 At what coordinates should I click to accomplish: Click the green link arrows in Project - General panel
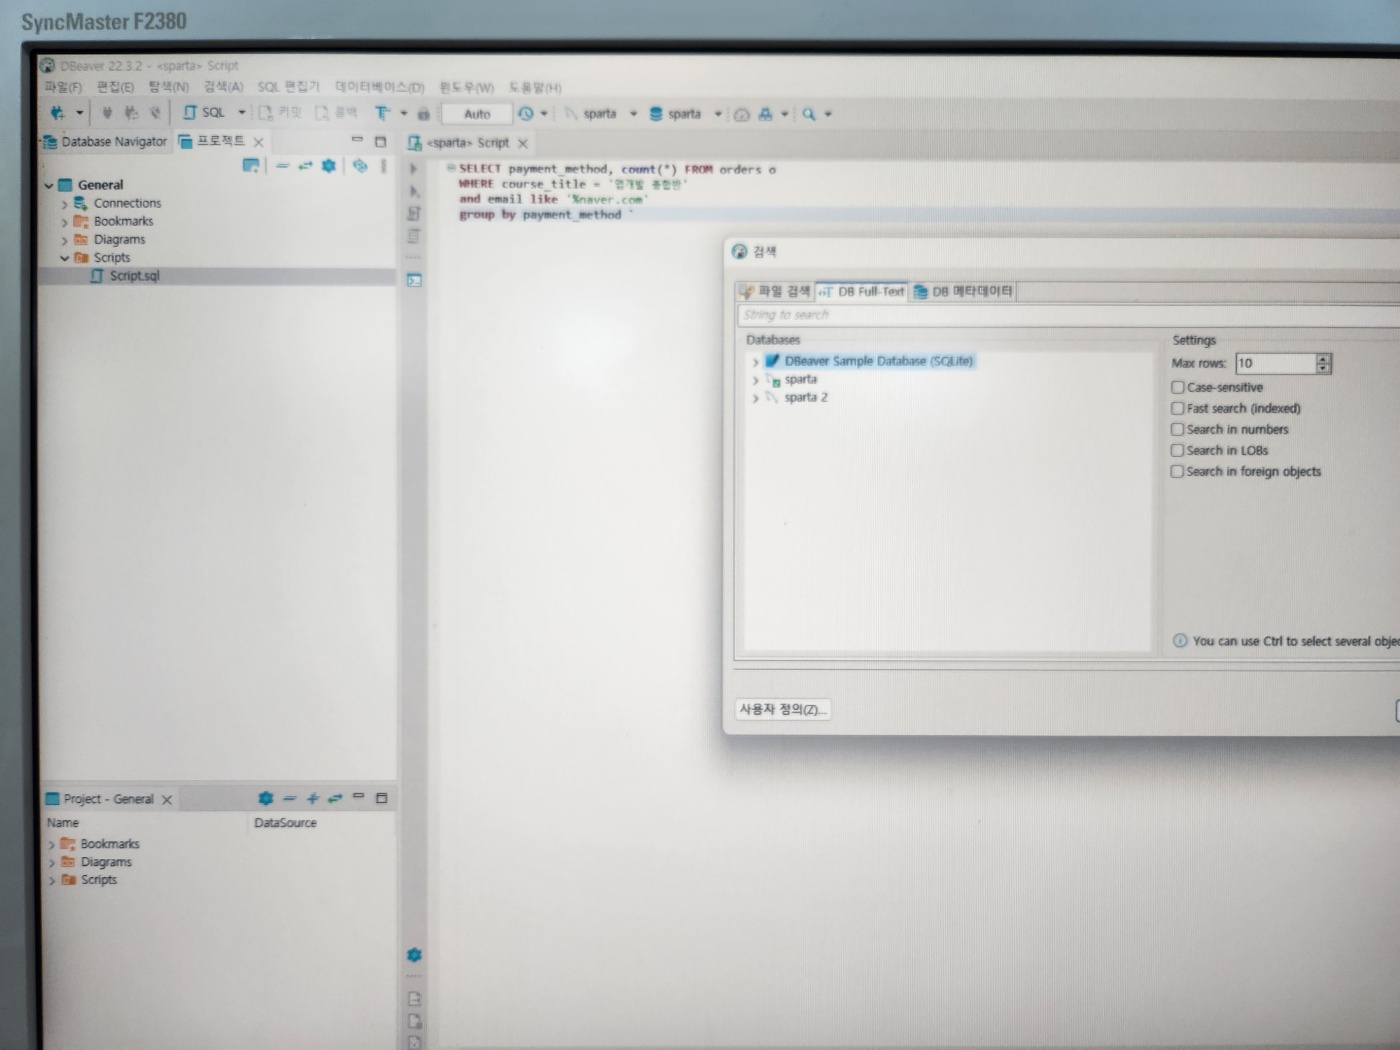[x=335, y=798]
